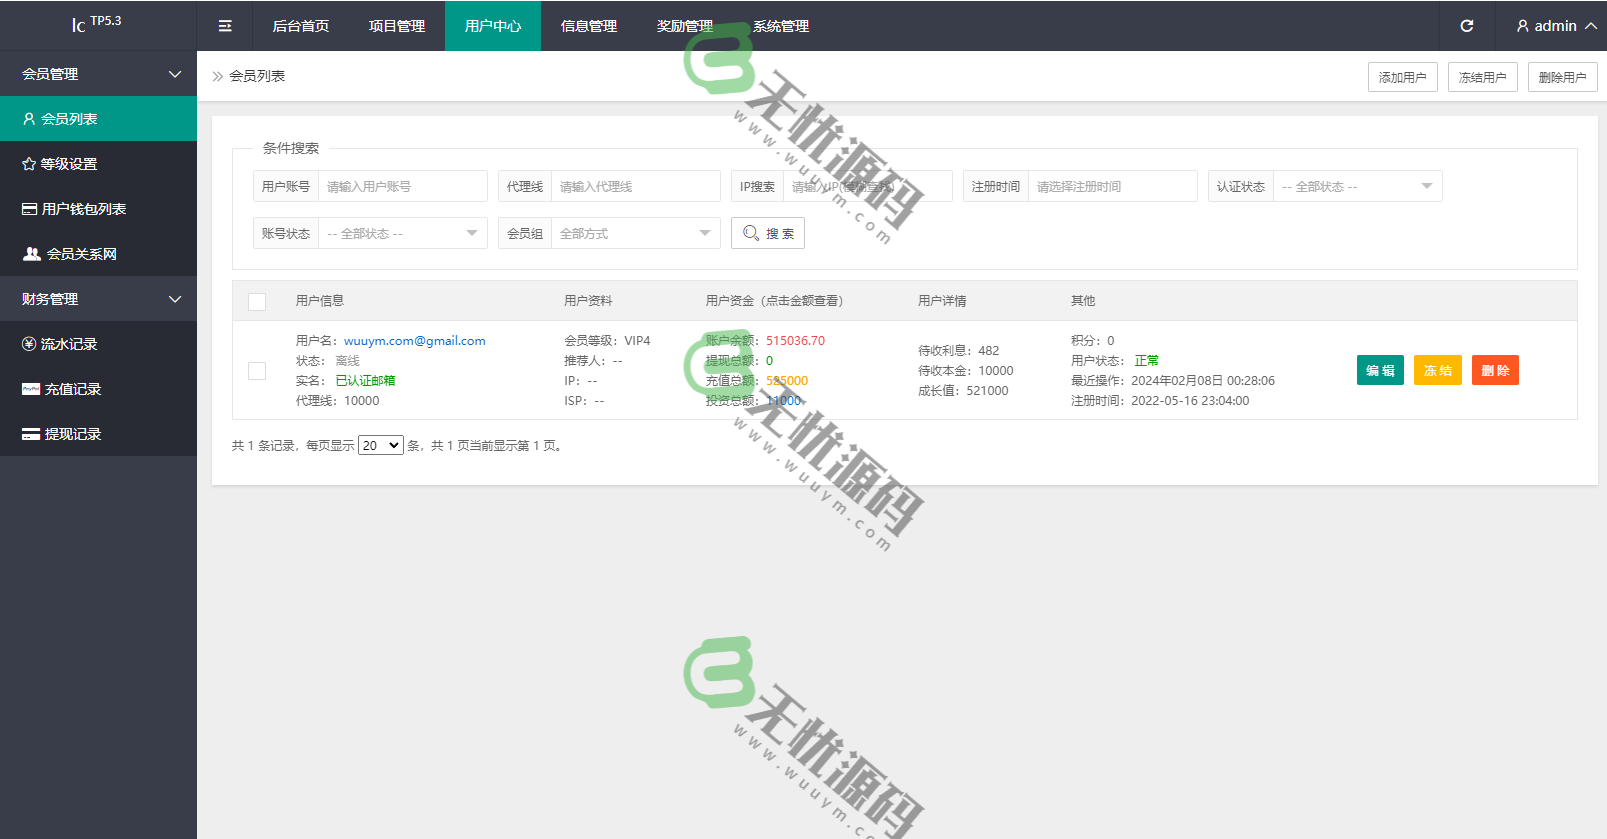The width and height of the screenshot is (1607, 839).
Task: Click the 搜索 button
Action: 768,233
